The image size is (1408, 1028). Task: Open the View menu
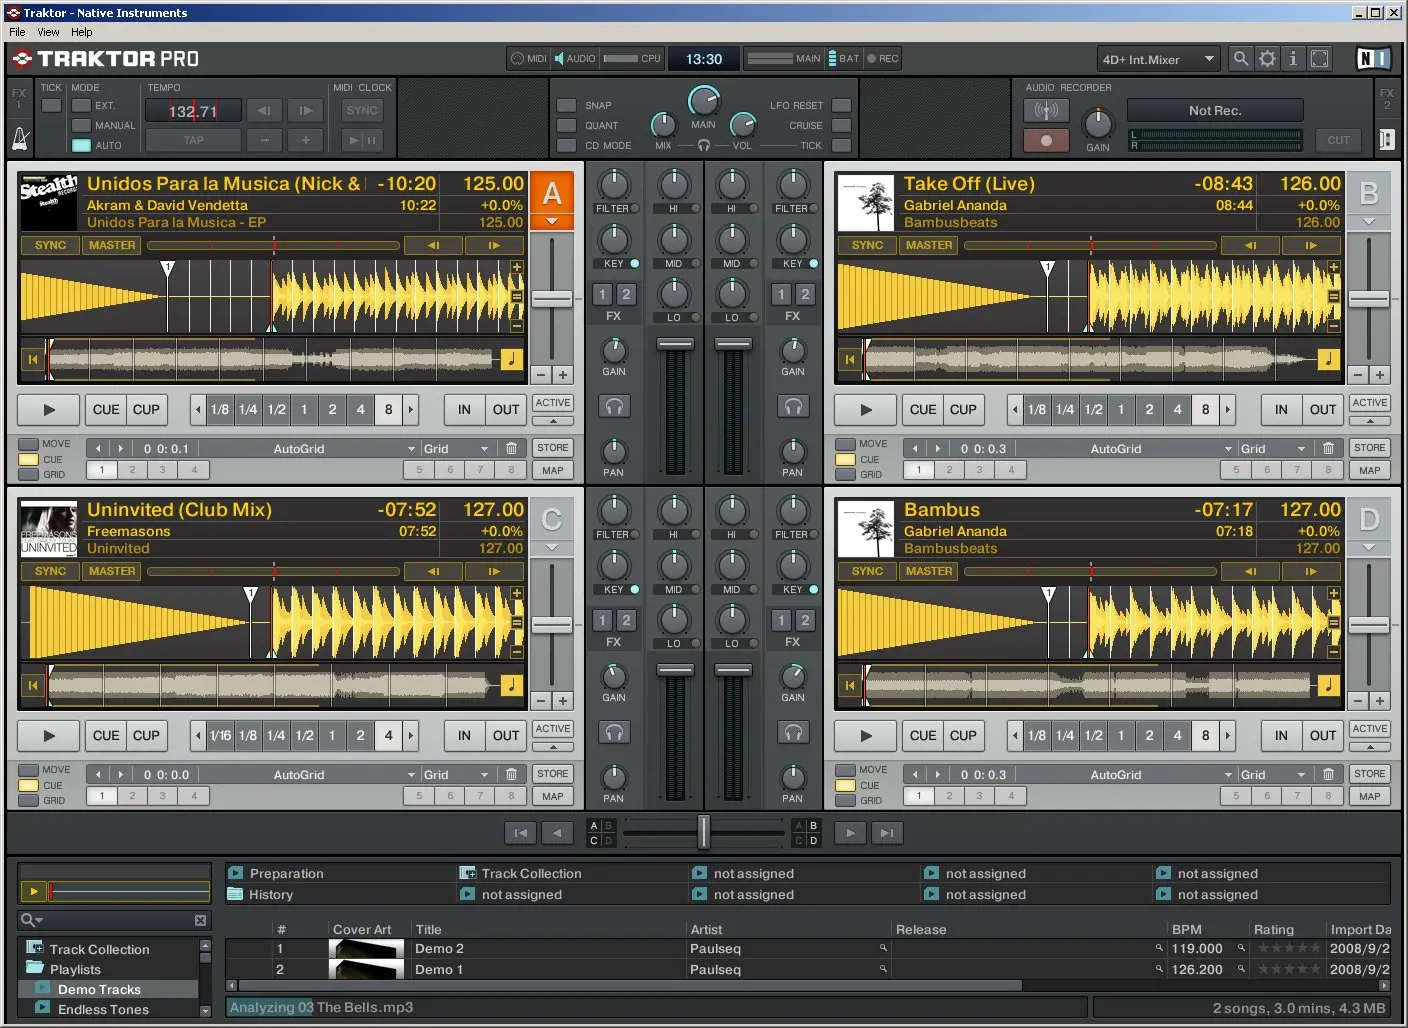pos(47,31)
